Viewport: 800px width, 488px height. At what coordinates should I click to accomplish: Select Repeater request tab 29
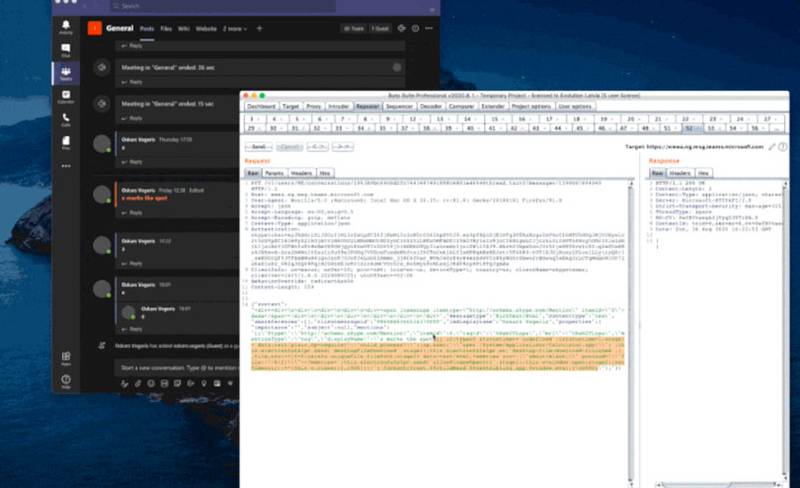[x=252, y=128]
